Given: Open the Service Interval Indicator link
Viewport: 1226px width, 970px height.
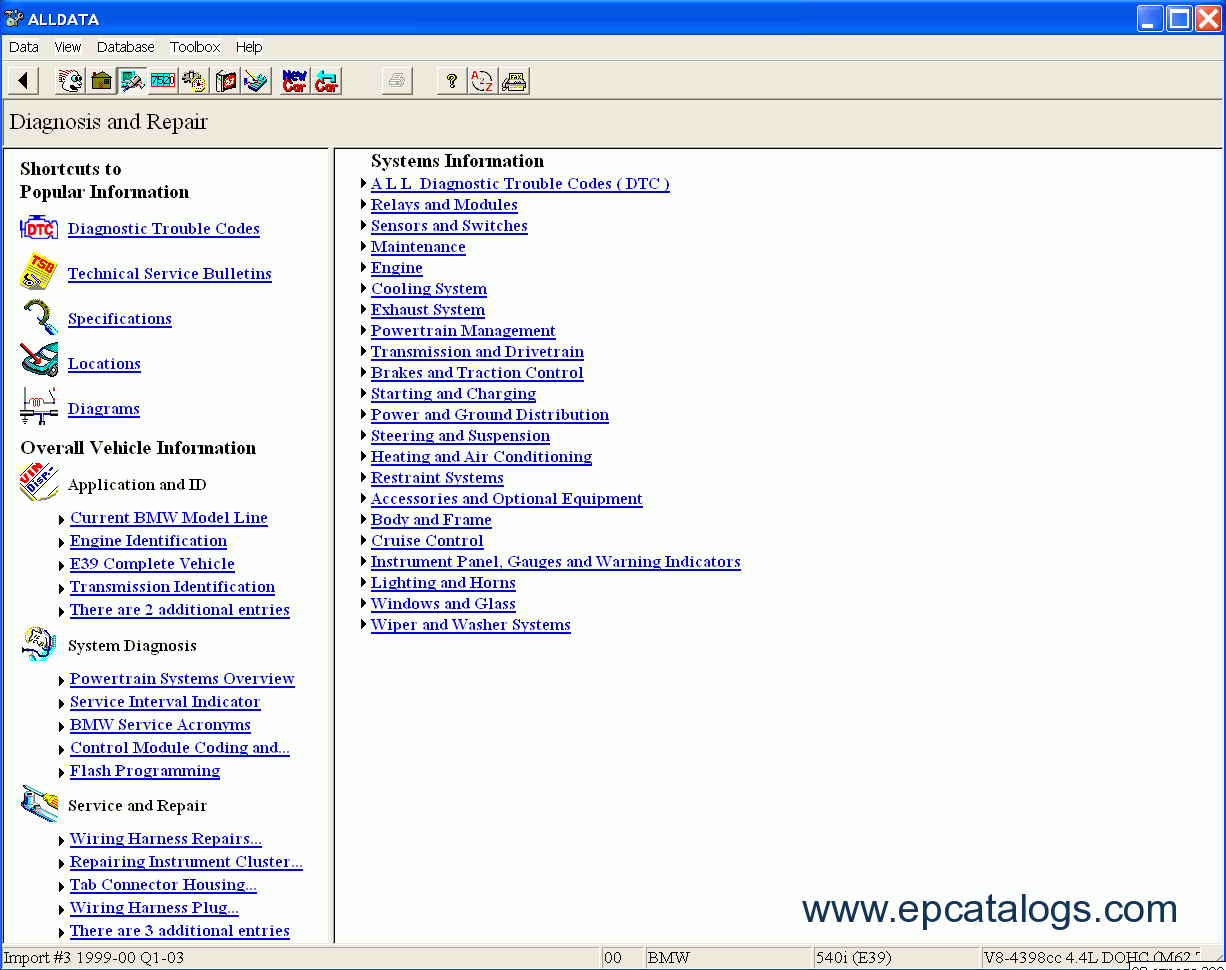Looking at the screenshot, I should (165, 702).
